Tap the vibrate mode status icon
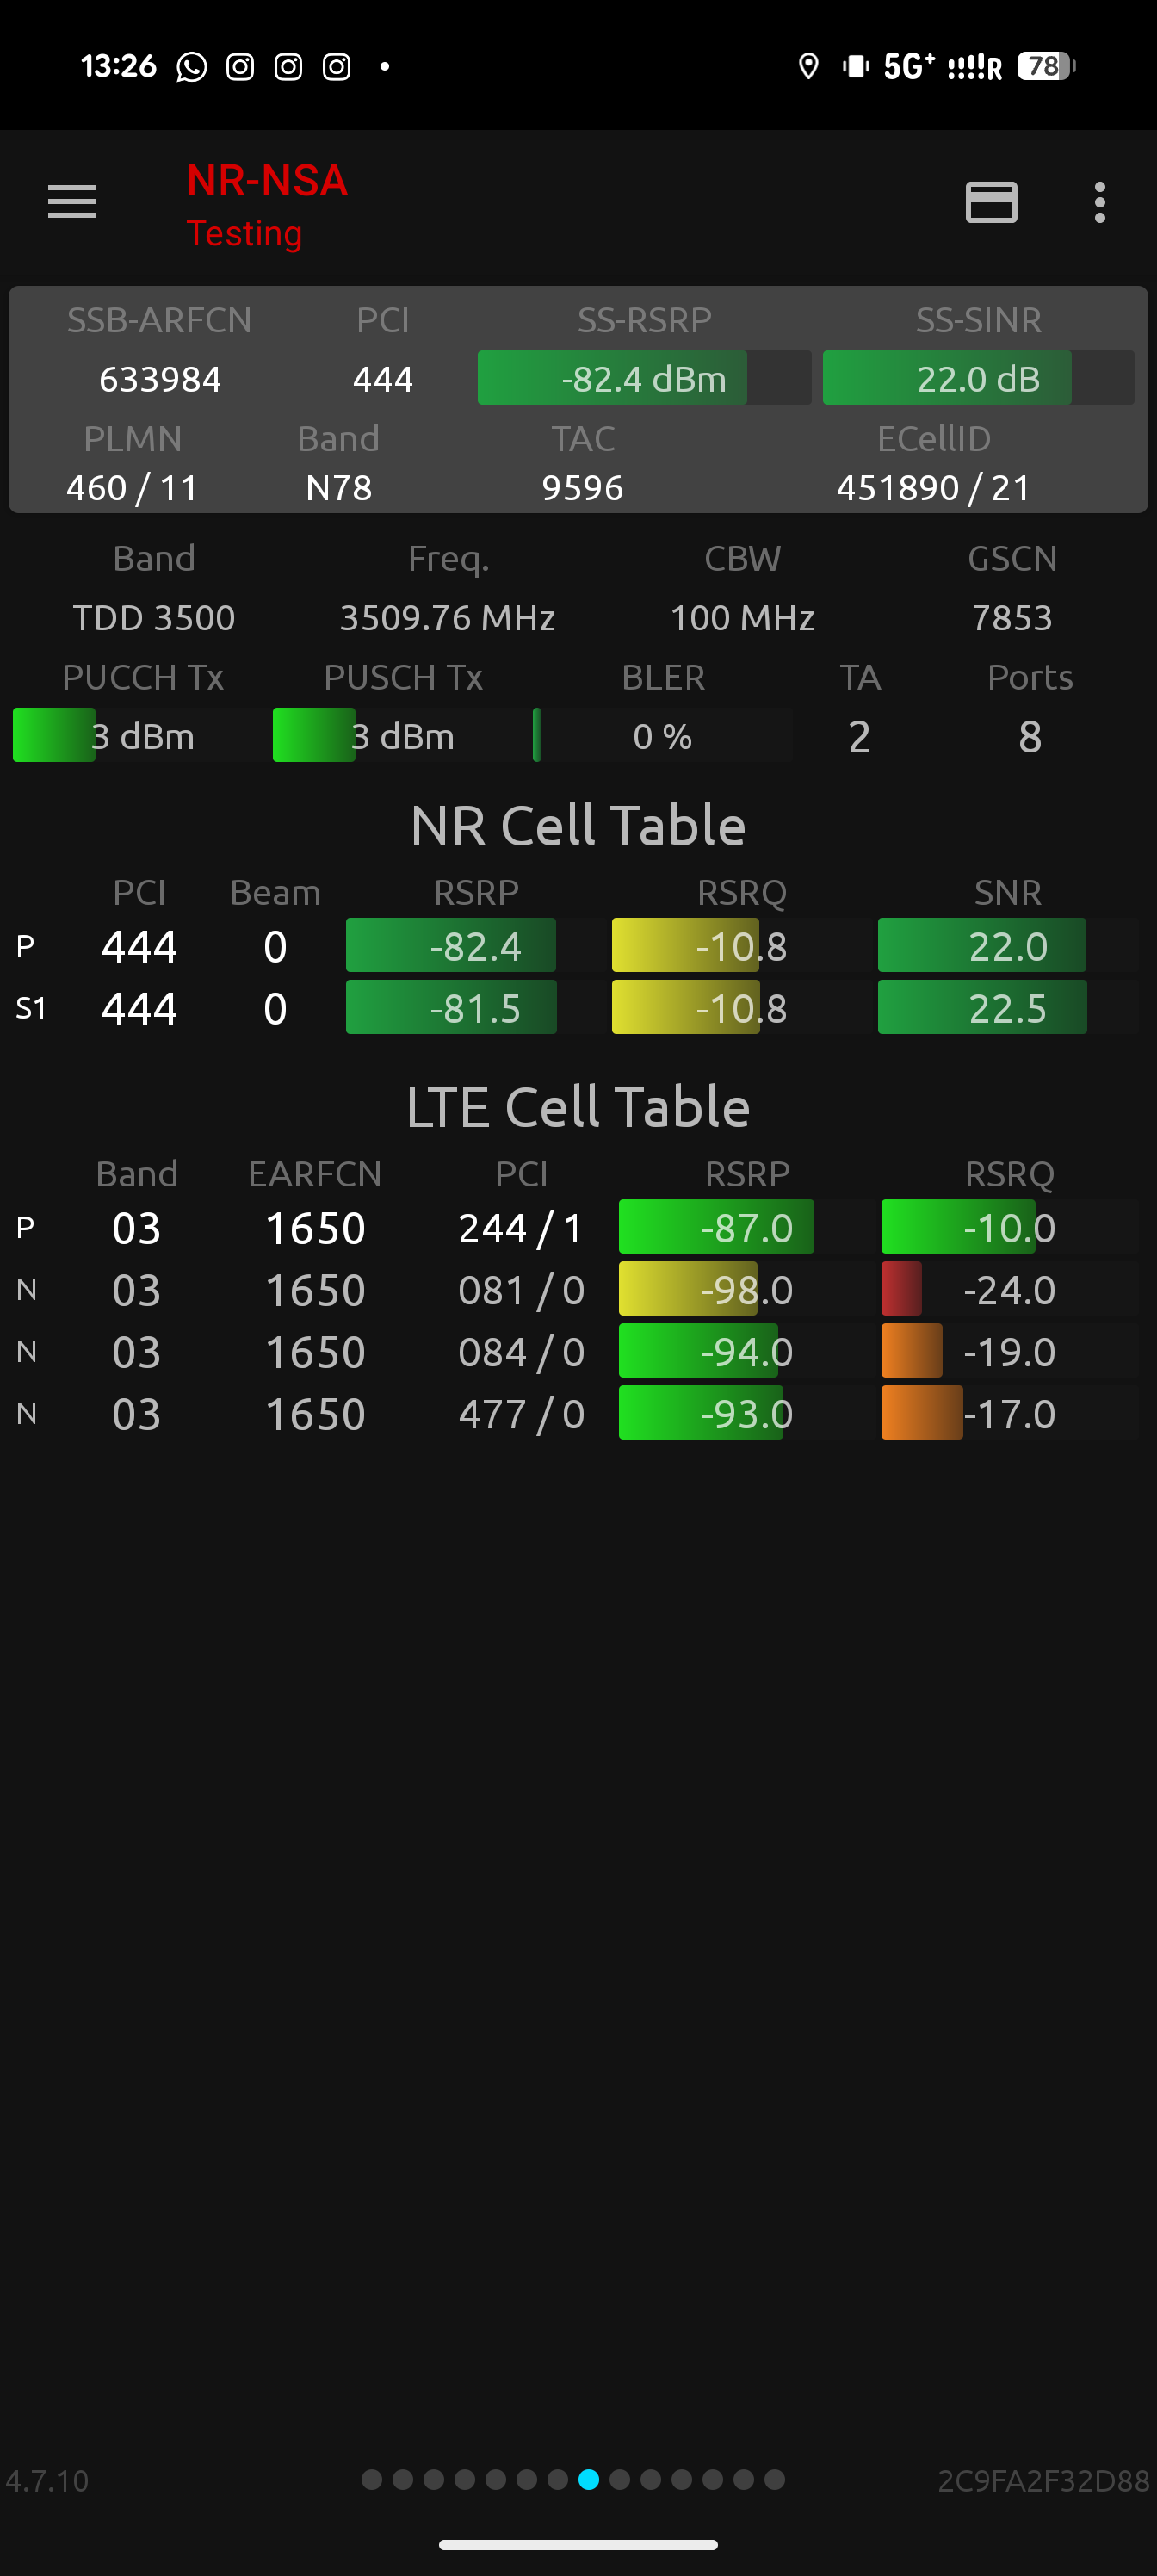Viewport: 1157px width, 2576px height. coord(855,67)
